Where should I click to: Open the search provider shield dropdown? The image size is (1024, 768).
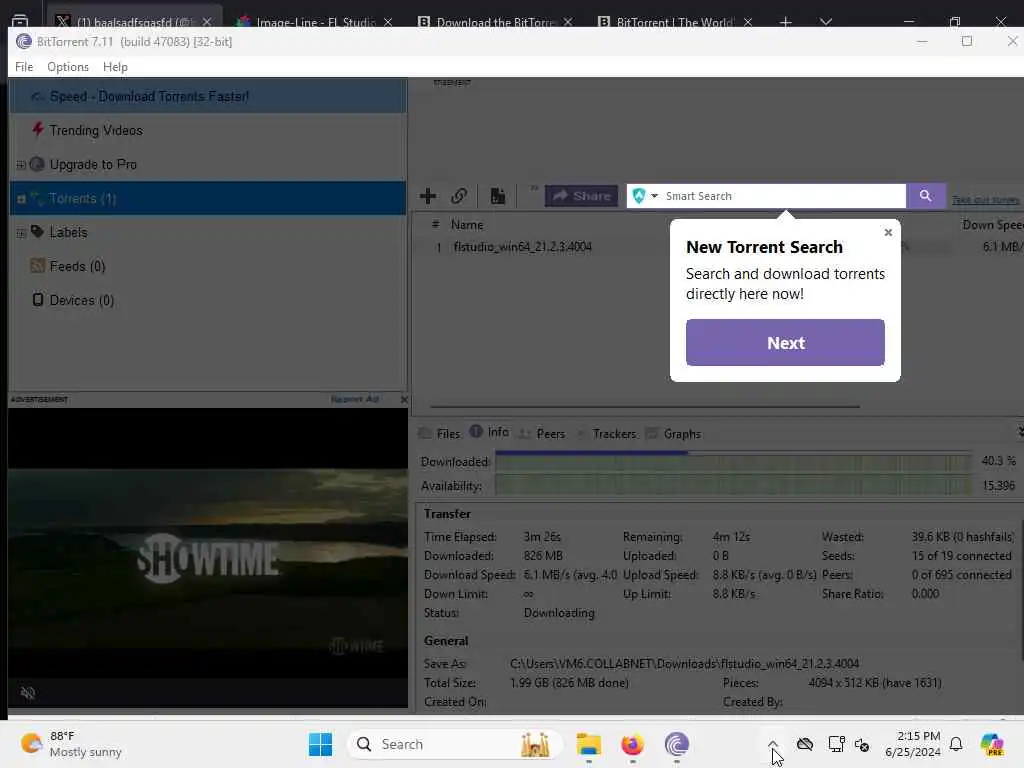pyautogui.click(x=645, y=196)
